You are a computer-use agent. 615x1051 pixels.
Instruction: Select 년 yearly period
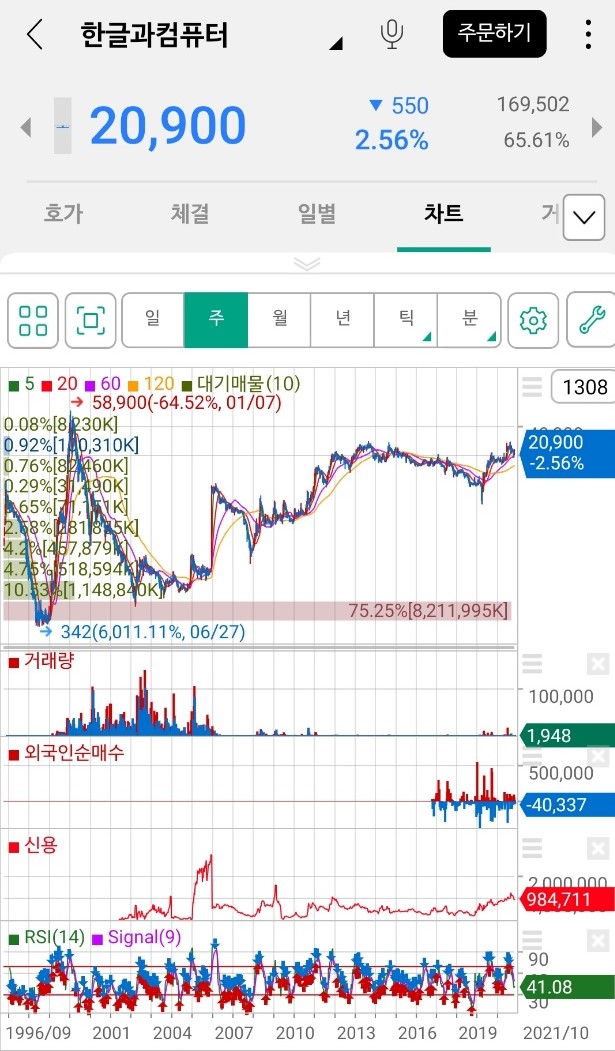coord(342,320)
